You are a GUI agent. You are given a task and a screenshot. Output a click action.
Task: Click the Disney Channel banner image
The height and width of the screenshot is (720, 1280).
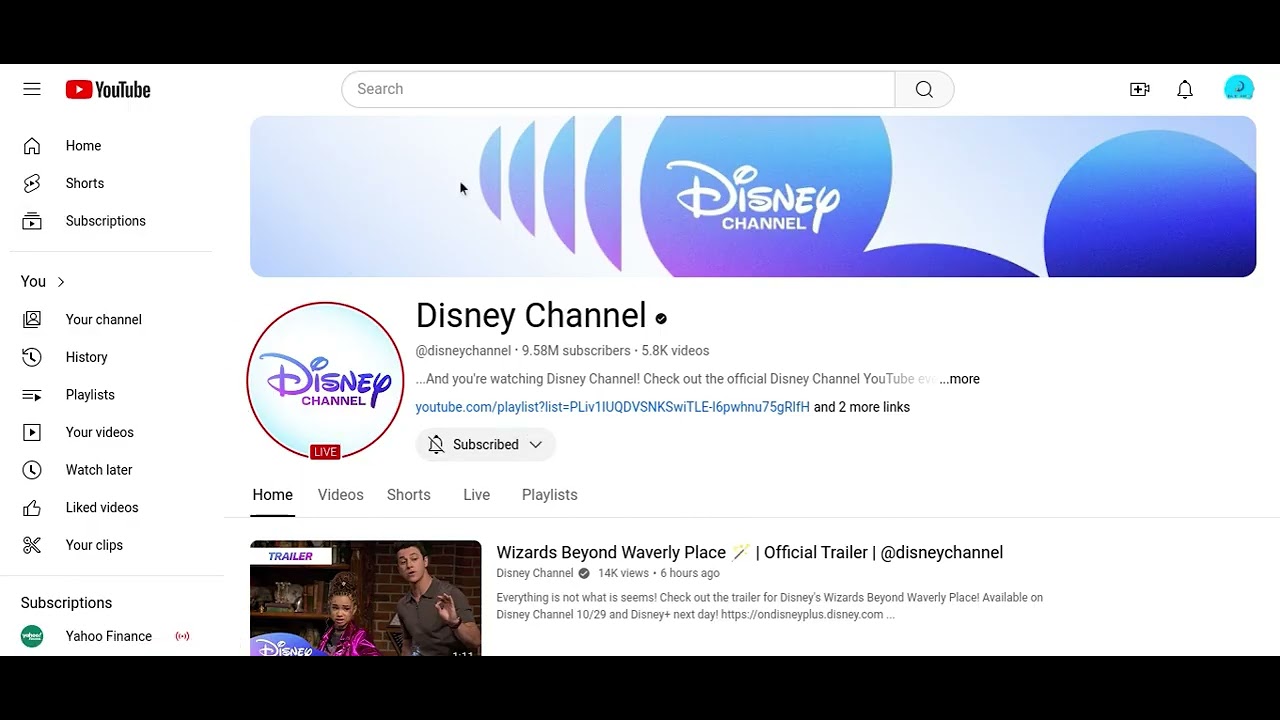point(753,196)
